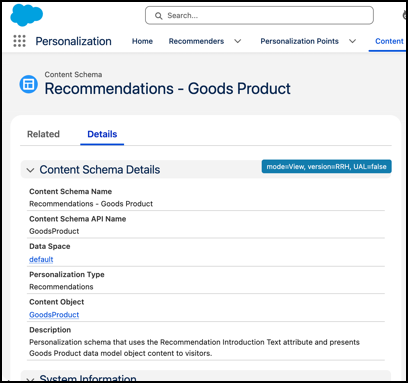The width and height of the screenshot is (408, 383).
Task: Open the Recommenders nav tab
Action: pyautogui.click(x=196, y=41)
